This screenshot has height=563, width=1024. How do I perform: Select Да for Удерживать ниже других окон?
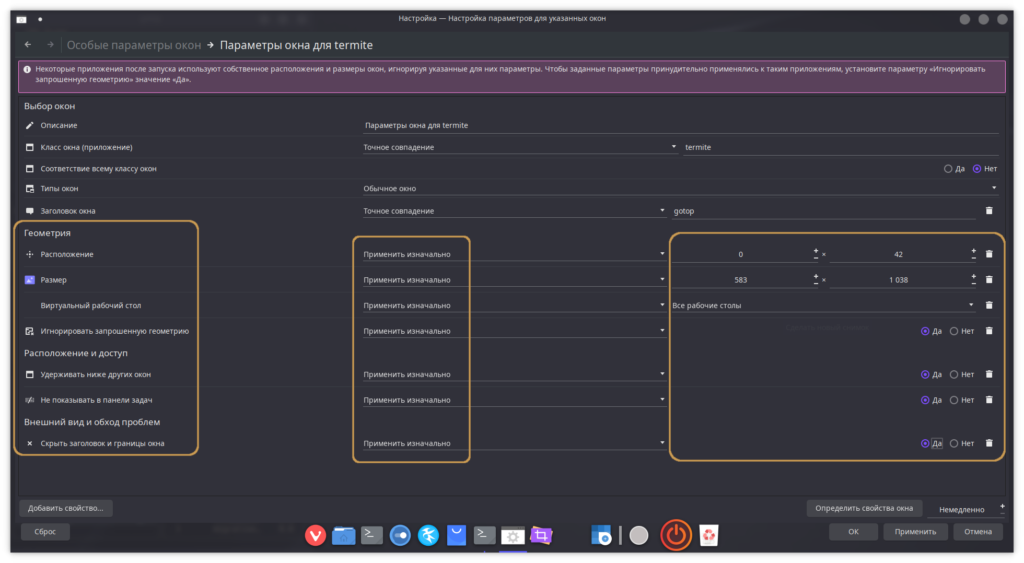coord(931,374)
